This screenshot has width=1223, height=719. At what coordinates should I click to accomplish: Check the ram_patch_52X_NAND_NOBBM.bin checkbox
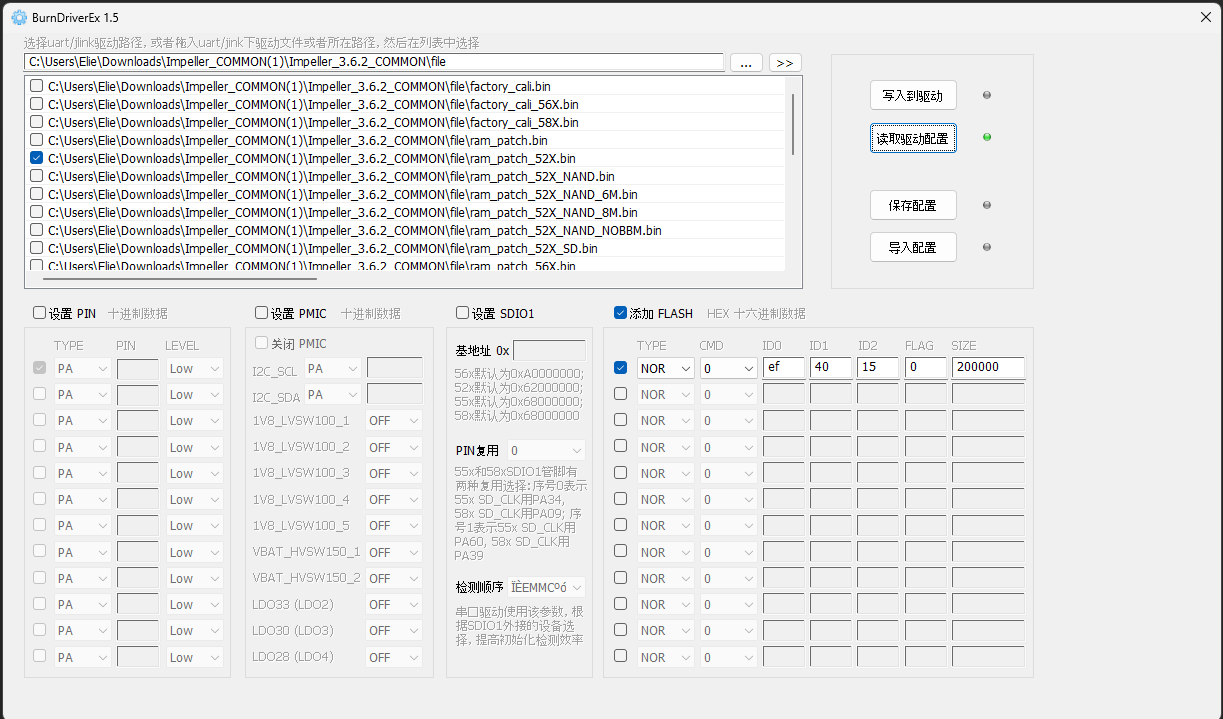pyautogui.click(x=37, y=230)
